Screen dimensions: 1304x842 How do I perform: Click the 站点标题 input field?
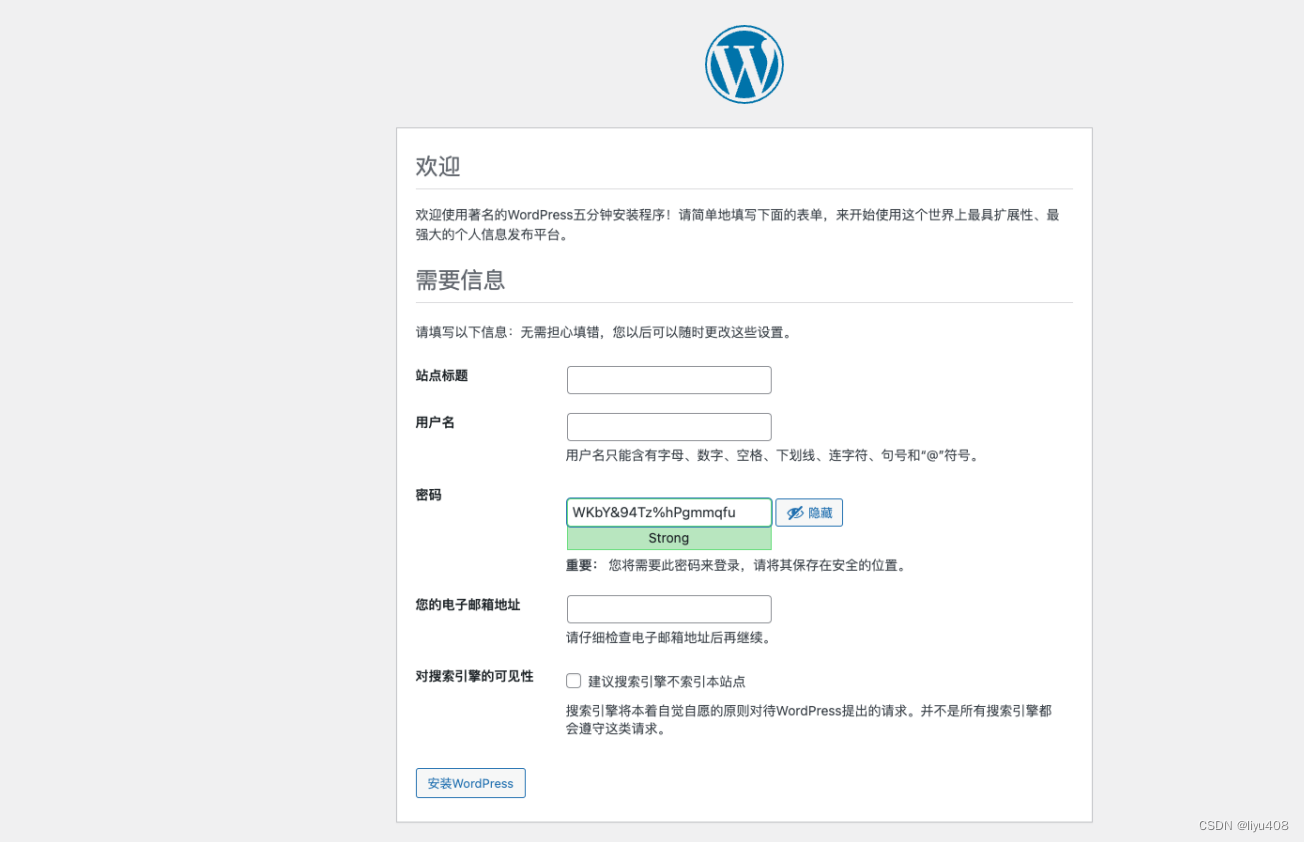[x=668, y=380]
